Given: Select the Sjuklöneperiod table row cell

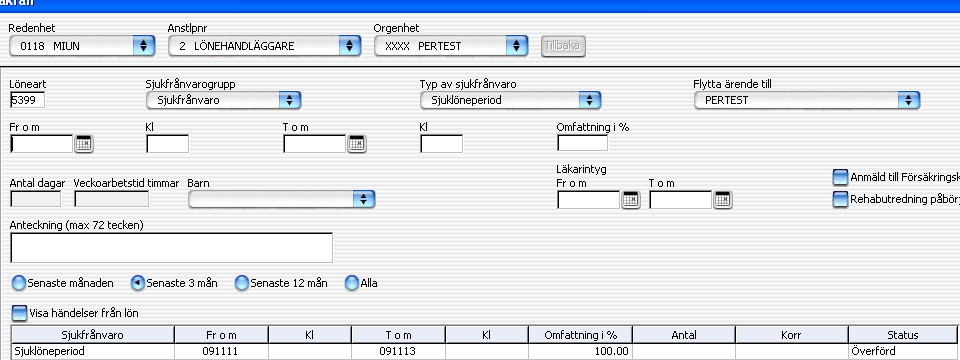Looking at the screenshot, I should (93, 351).
